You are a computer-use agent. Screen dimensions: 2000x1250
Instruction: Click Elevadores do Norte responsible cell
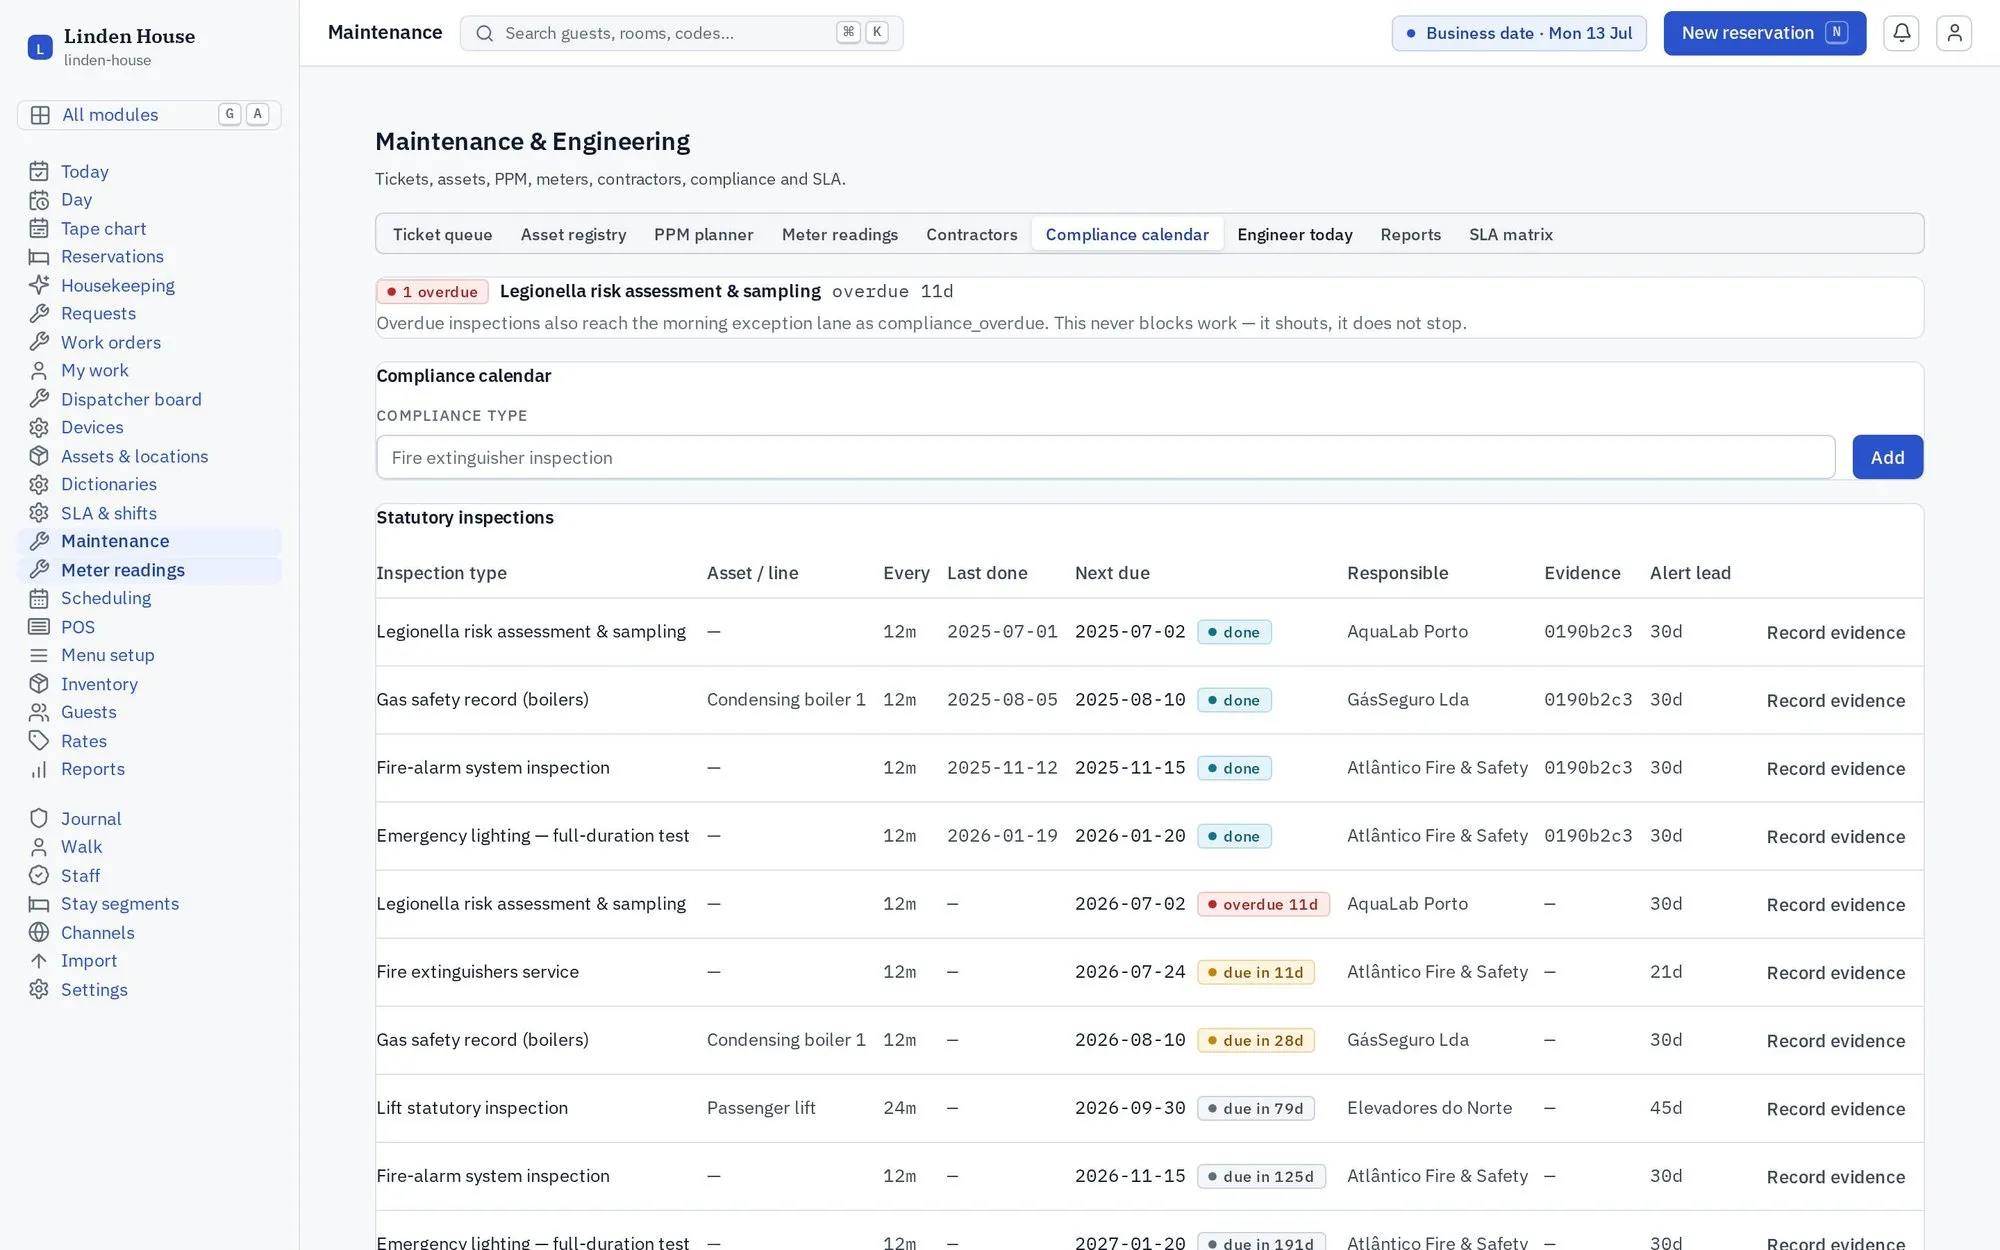tap(1429, 1108)
